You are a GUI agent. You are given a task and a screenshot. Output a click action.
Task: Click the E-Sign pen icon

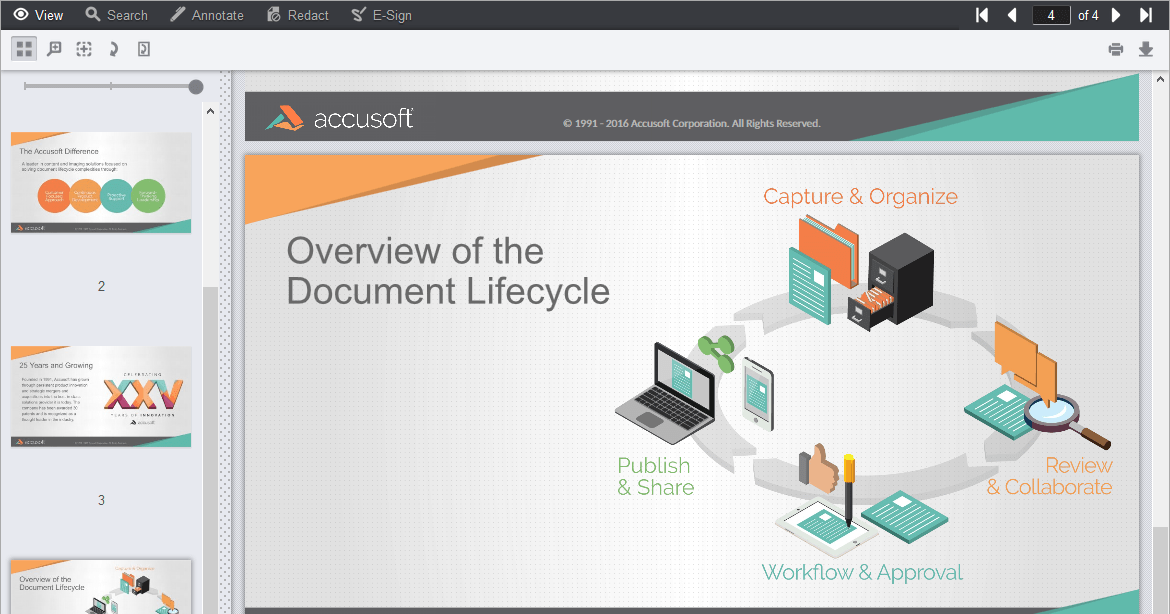(382, 14)
